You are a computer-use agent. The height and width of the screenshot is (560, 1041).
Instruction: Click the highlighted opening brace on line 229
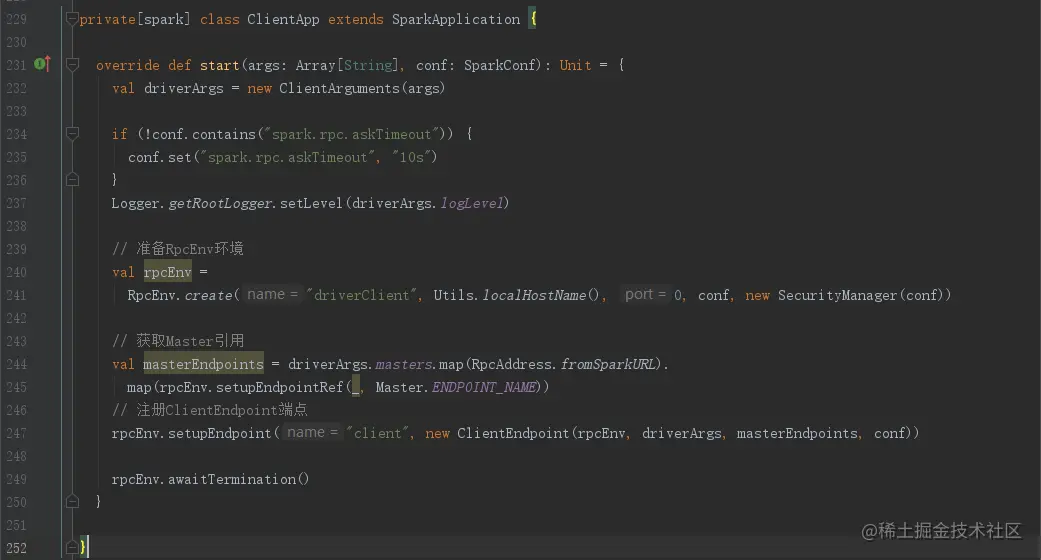point(532,19)
